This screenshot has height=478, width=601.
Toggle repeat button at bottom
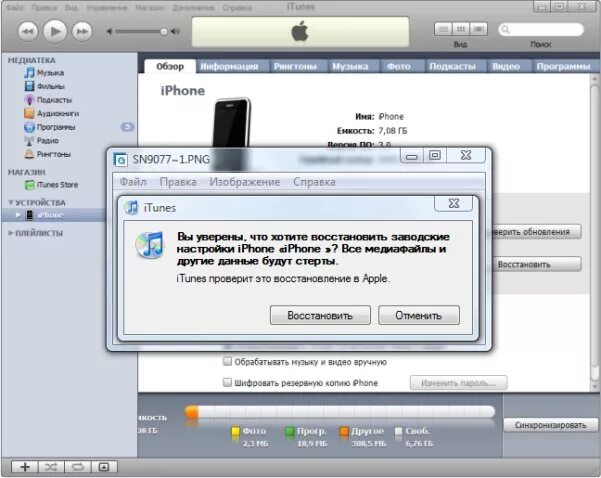pyautogui.click(x=78, y=467)
